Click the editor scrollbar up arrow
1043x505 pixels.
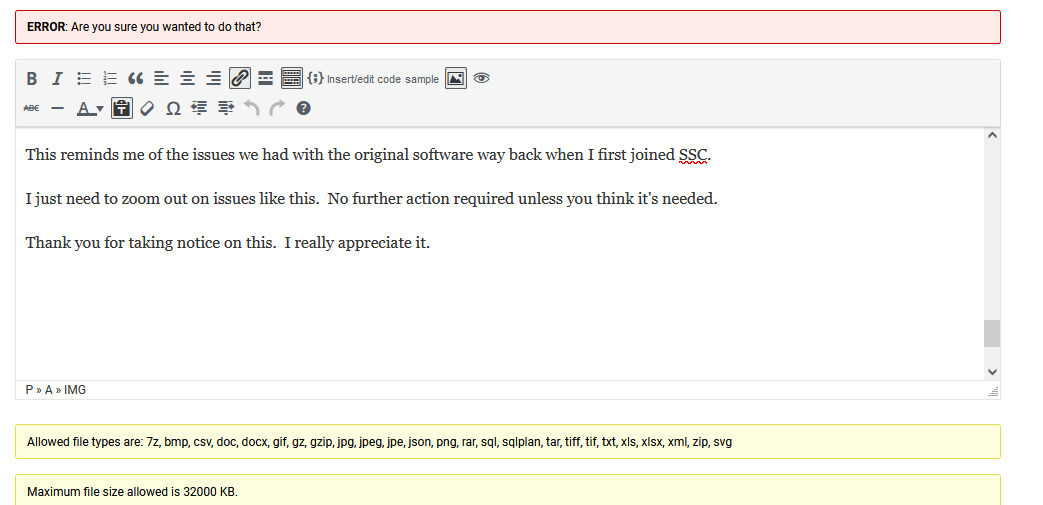tap(992, 135)
